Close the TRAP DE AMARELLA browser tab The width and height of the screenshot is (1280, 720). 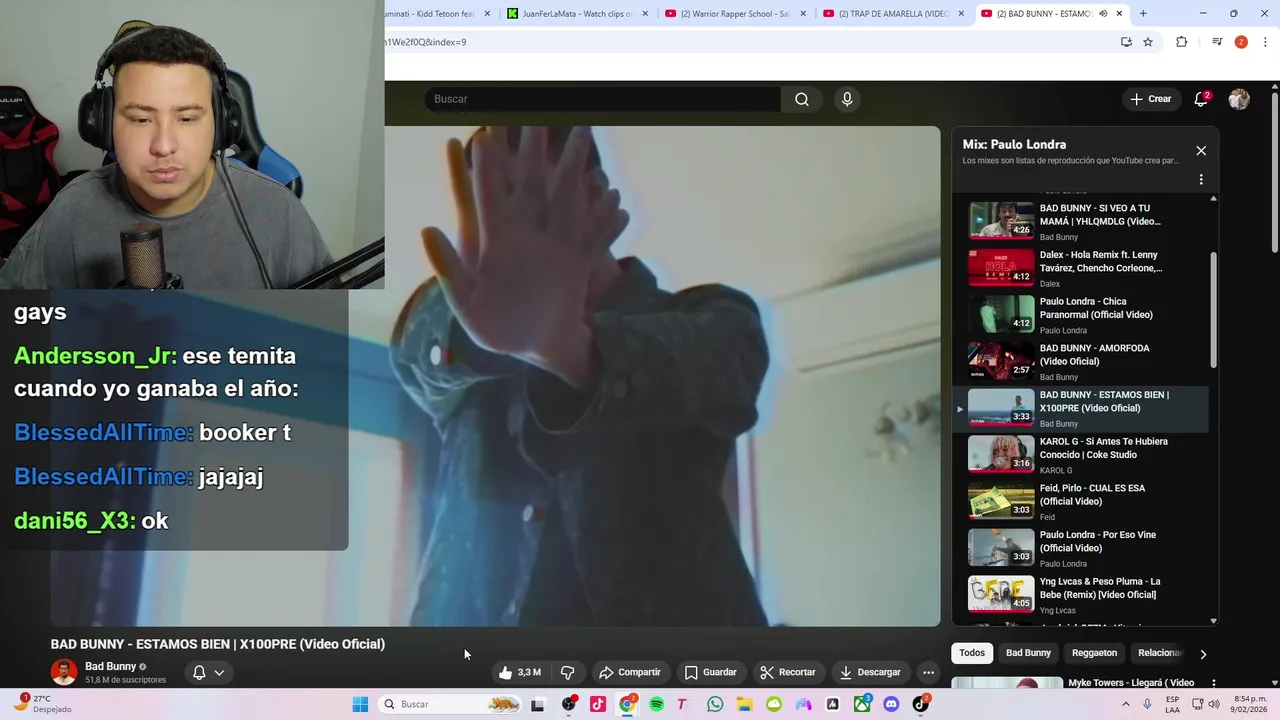point(961,14)
